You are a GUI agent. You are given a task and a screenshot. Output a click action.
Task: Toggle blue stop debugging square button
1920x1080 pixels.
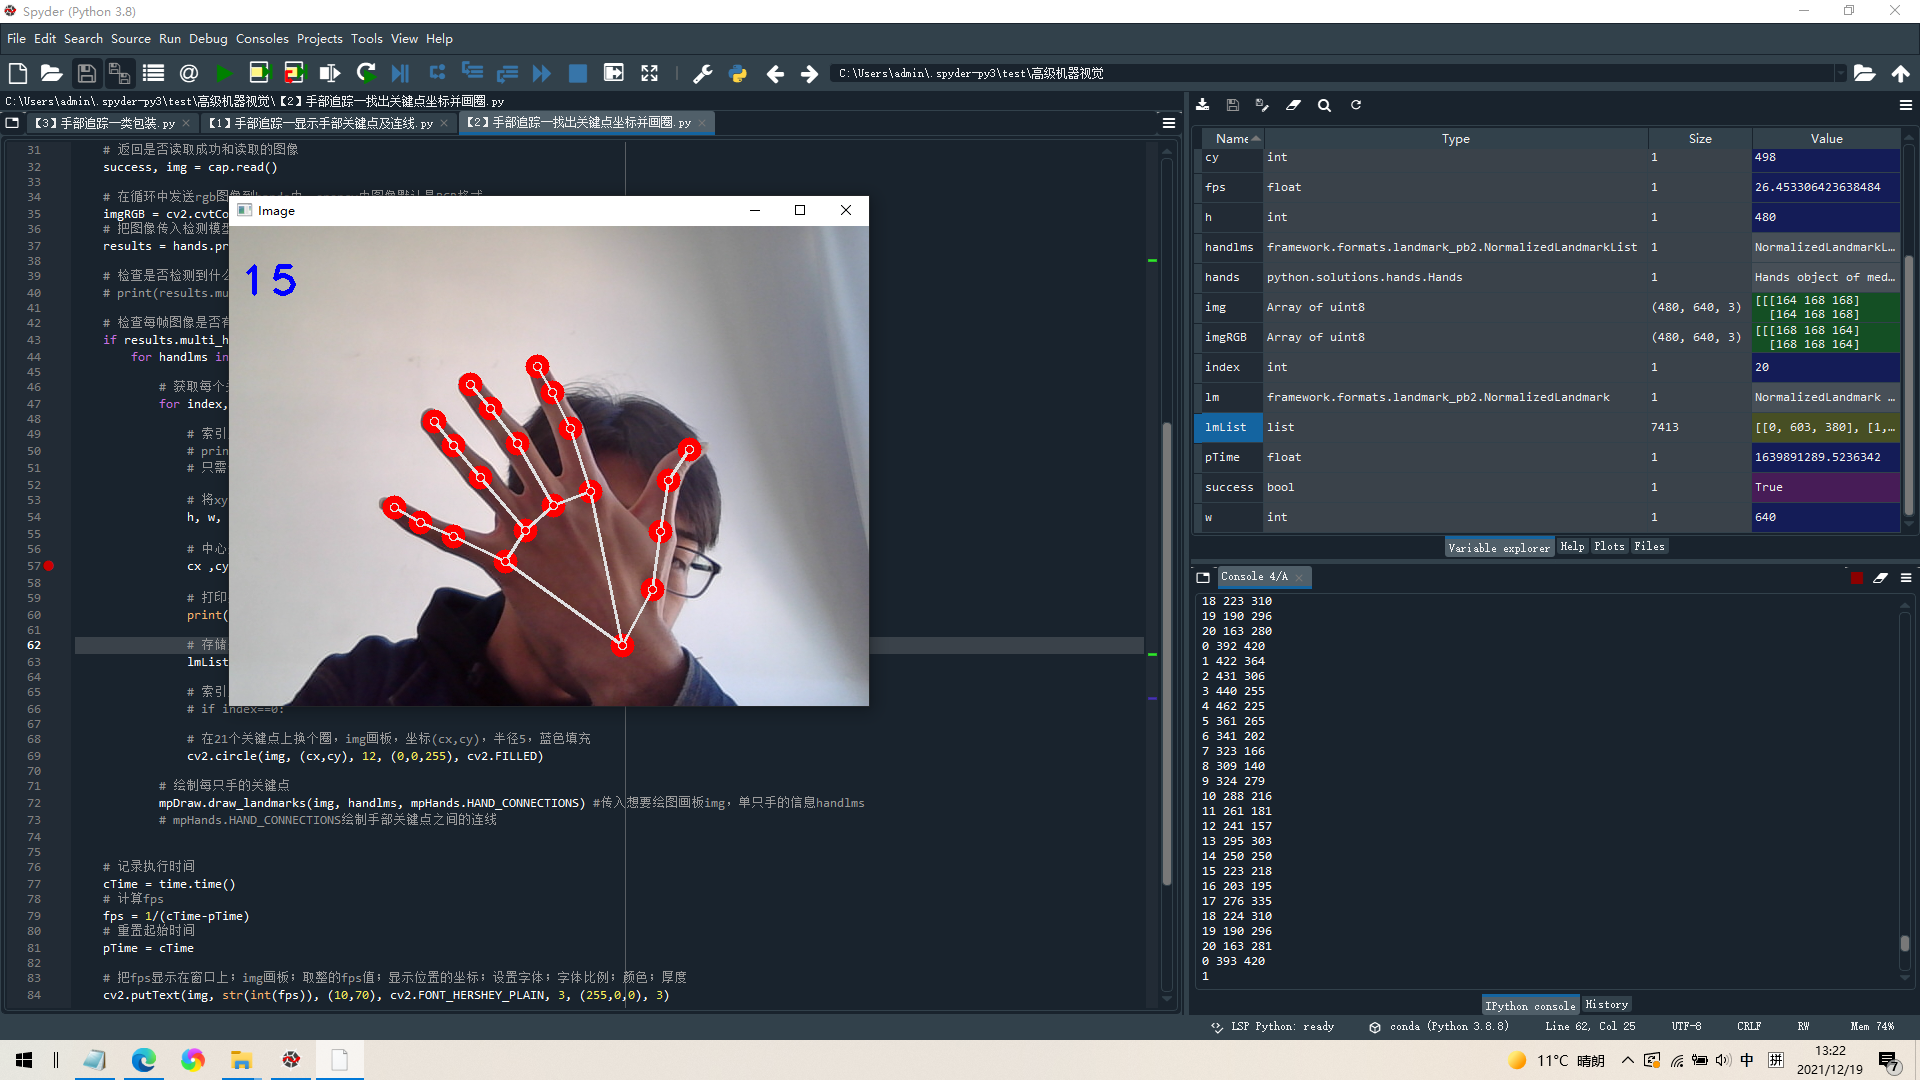(578, 73)
